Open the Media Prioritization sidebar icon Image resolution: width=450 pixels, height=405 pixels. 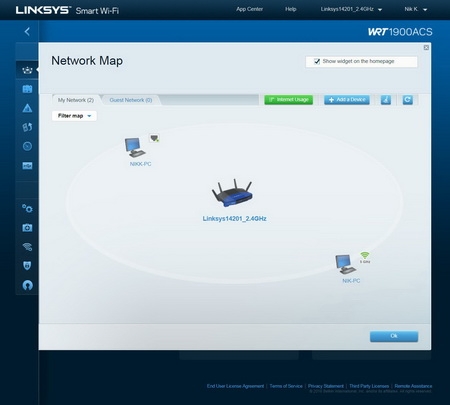[27, 127]
